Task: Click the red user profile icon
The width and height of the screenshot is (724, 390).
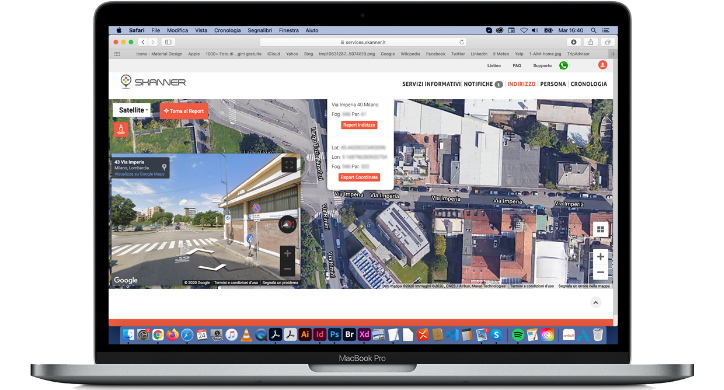Action: 603,65
